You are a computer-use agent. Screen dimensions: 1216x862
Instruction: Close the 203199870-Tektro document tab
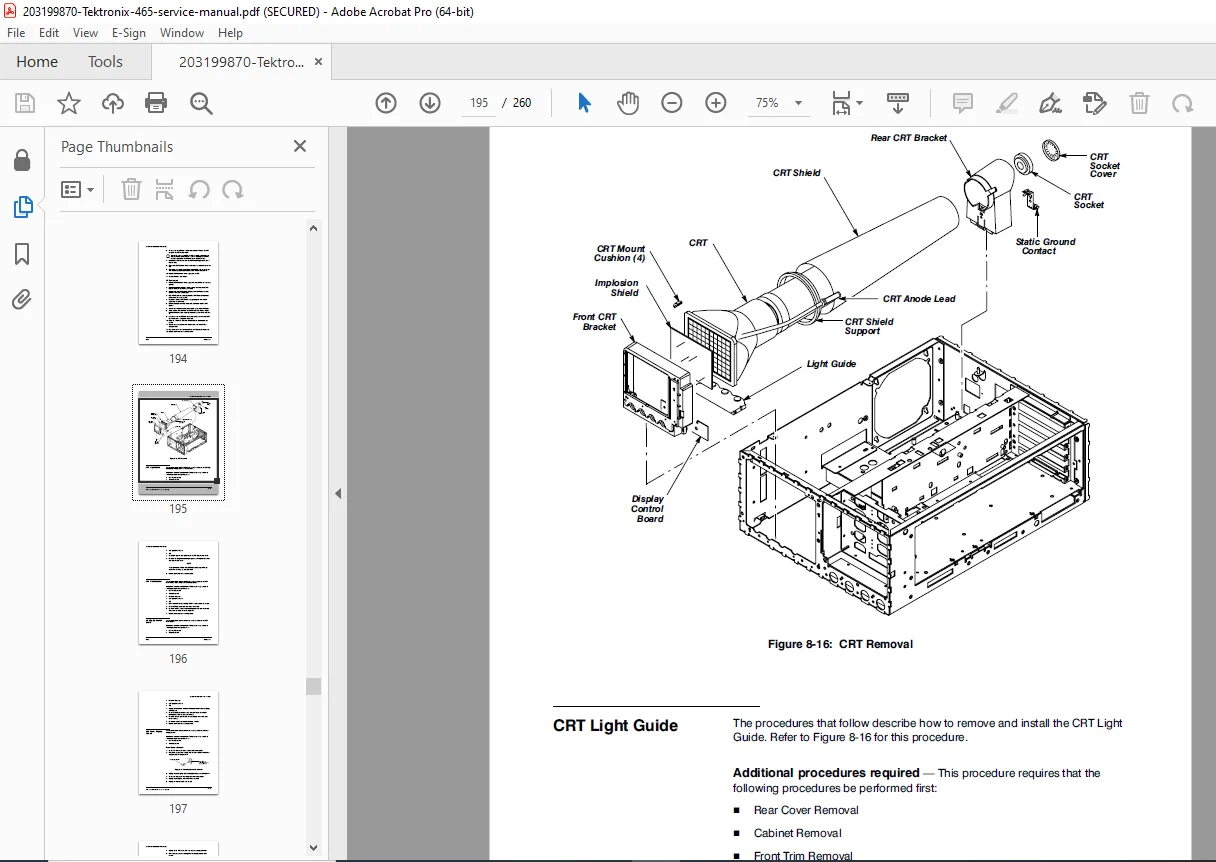(319, 61)
